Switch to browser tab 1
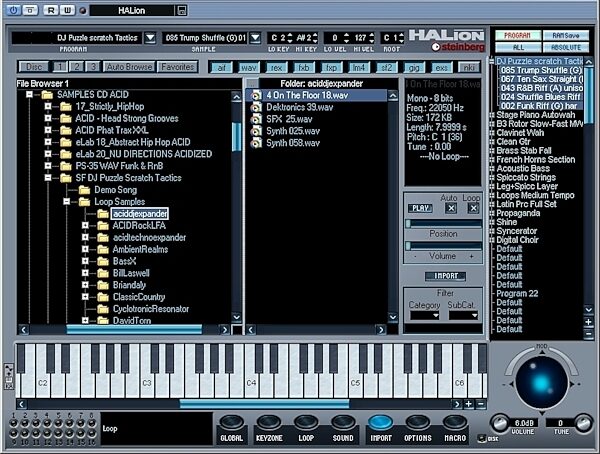Viewport: 600px width, 454px height. point(60,67)
